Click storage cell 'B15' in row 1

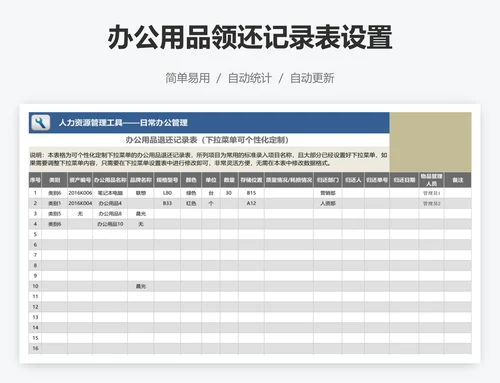coord(251,193)
